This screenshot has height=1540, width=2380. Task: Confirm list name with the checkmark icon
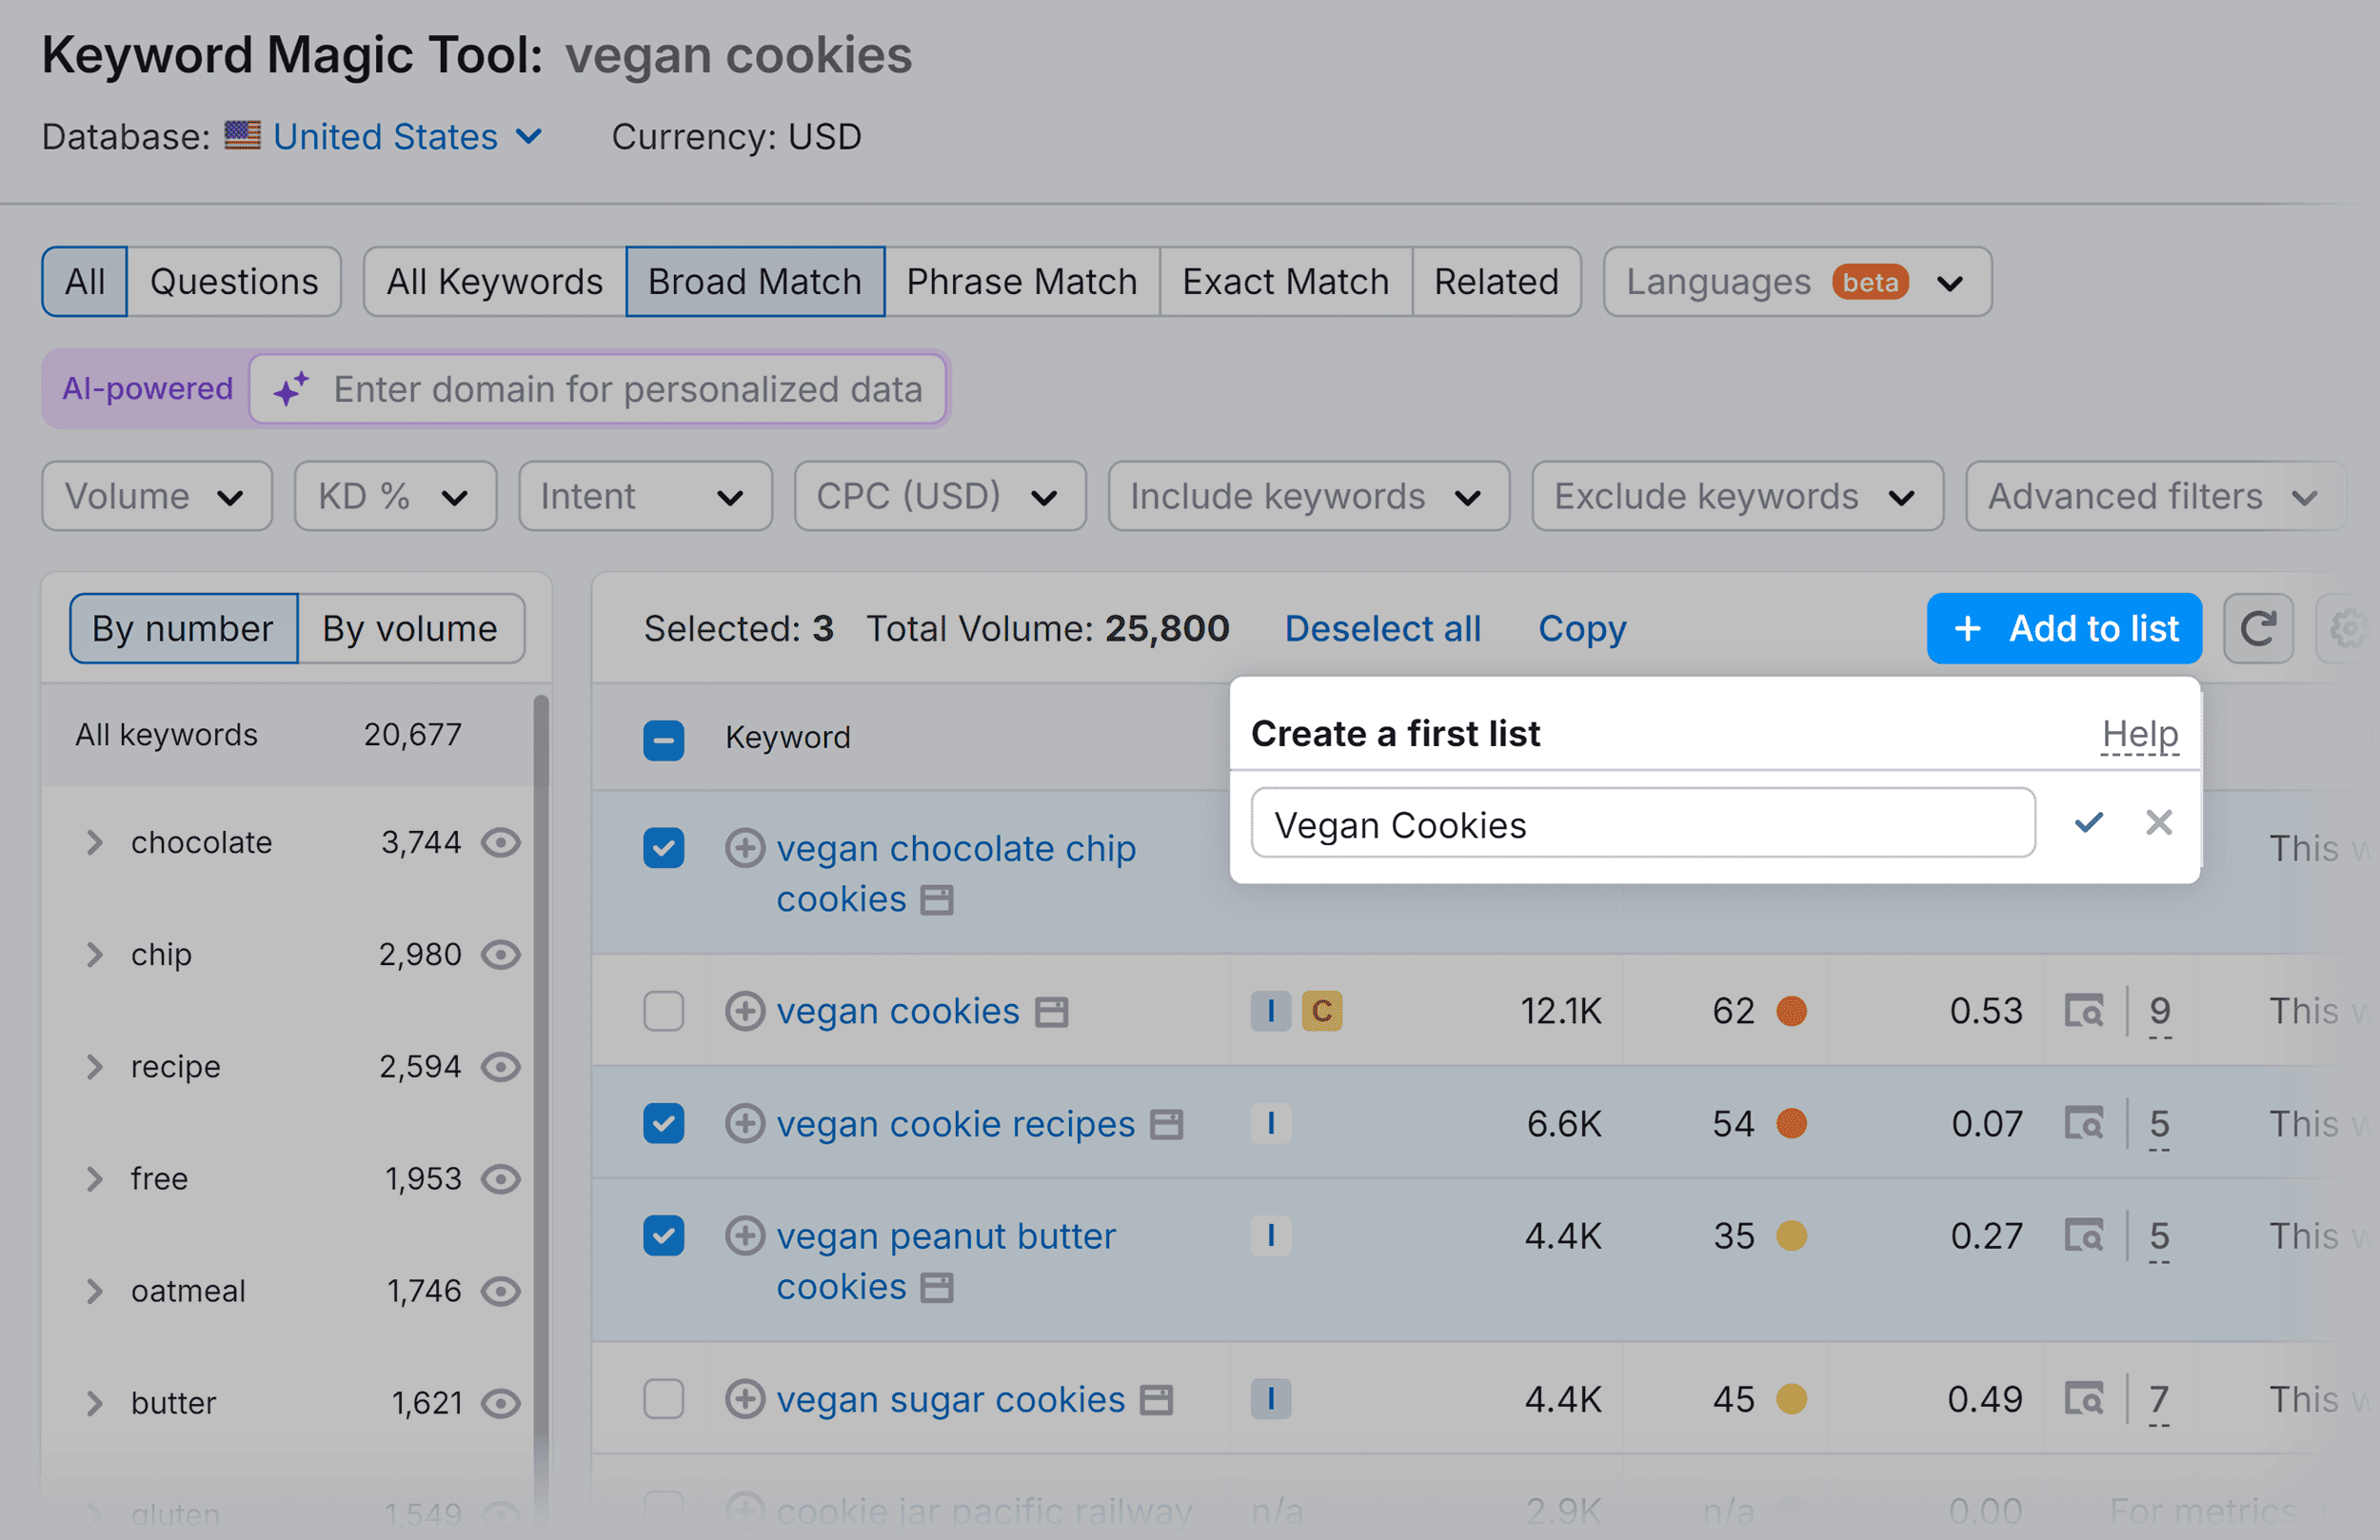(2088, 822)
